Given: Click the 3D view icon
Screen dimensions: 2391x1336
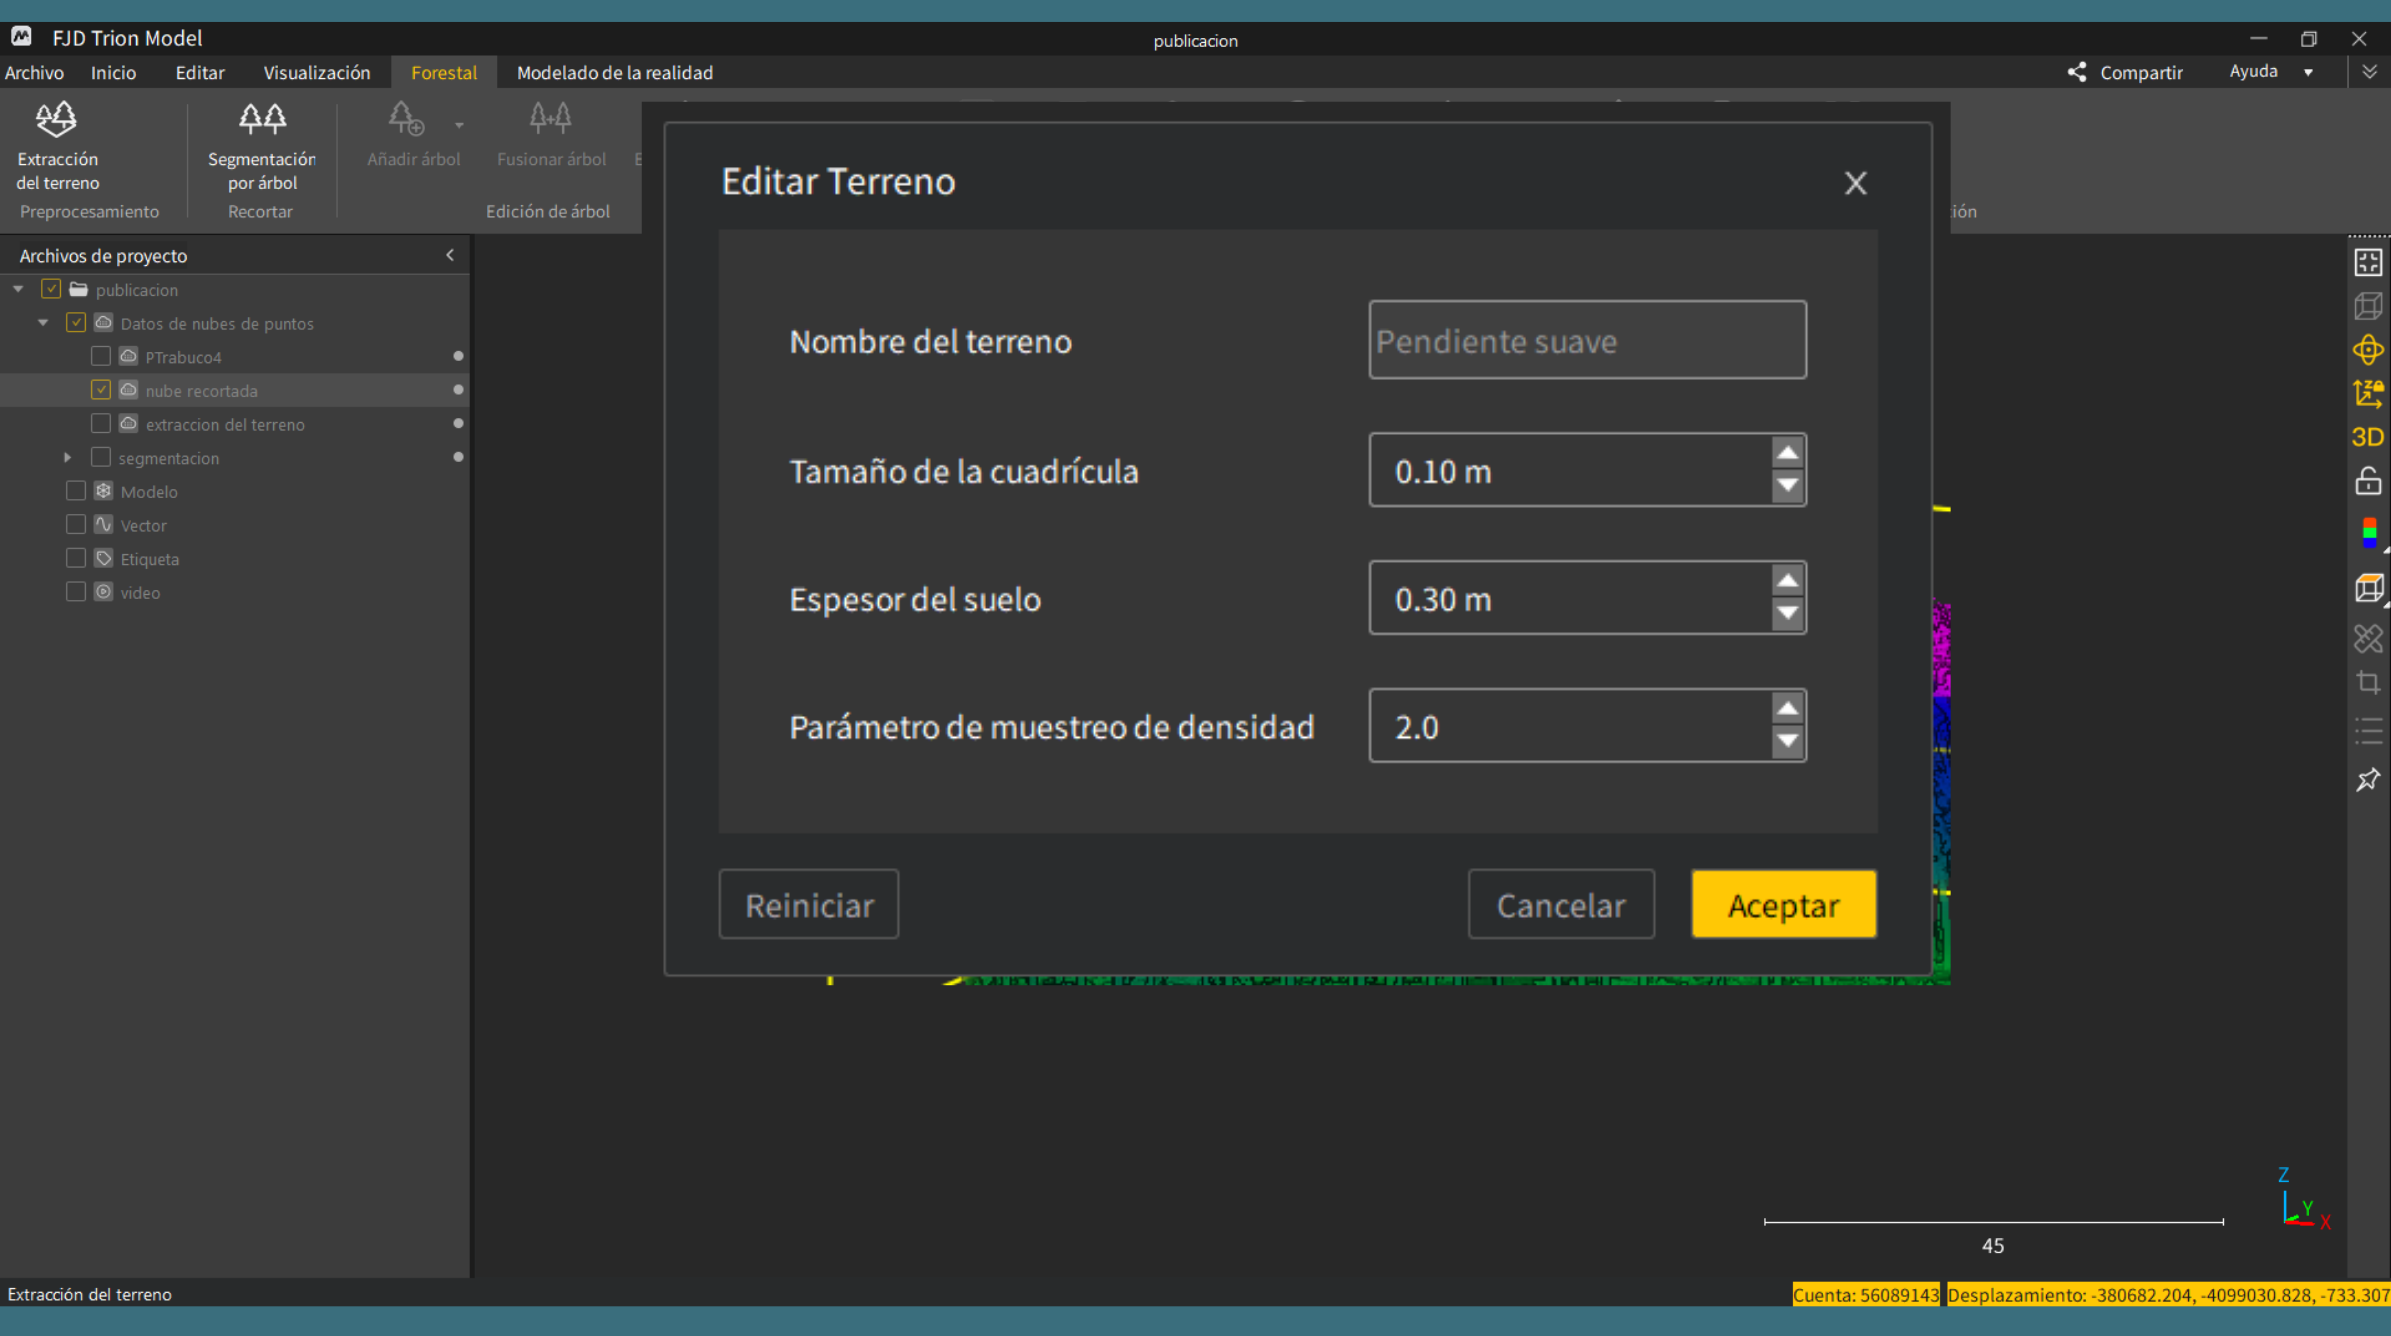Looking at the screenshot, I should tap(2367, 437).
